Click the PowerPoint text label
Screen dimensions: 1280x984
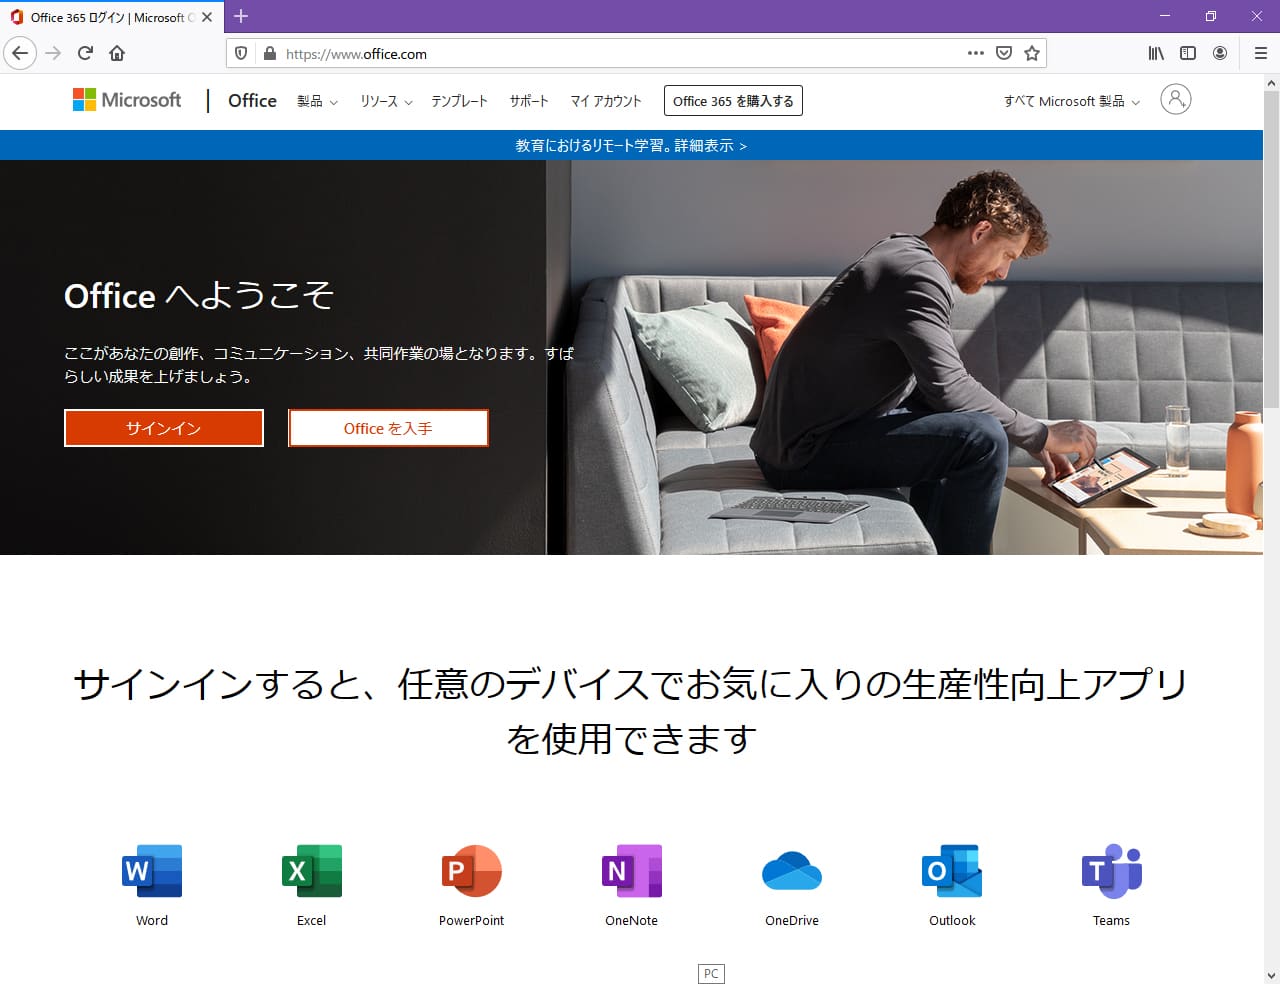point(472,920)
